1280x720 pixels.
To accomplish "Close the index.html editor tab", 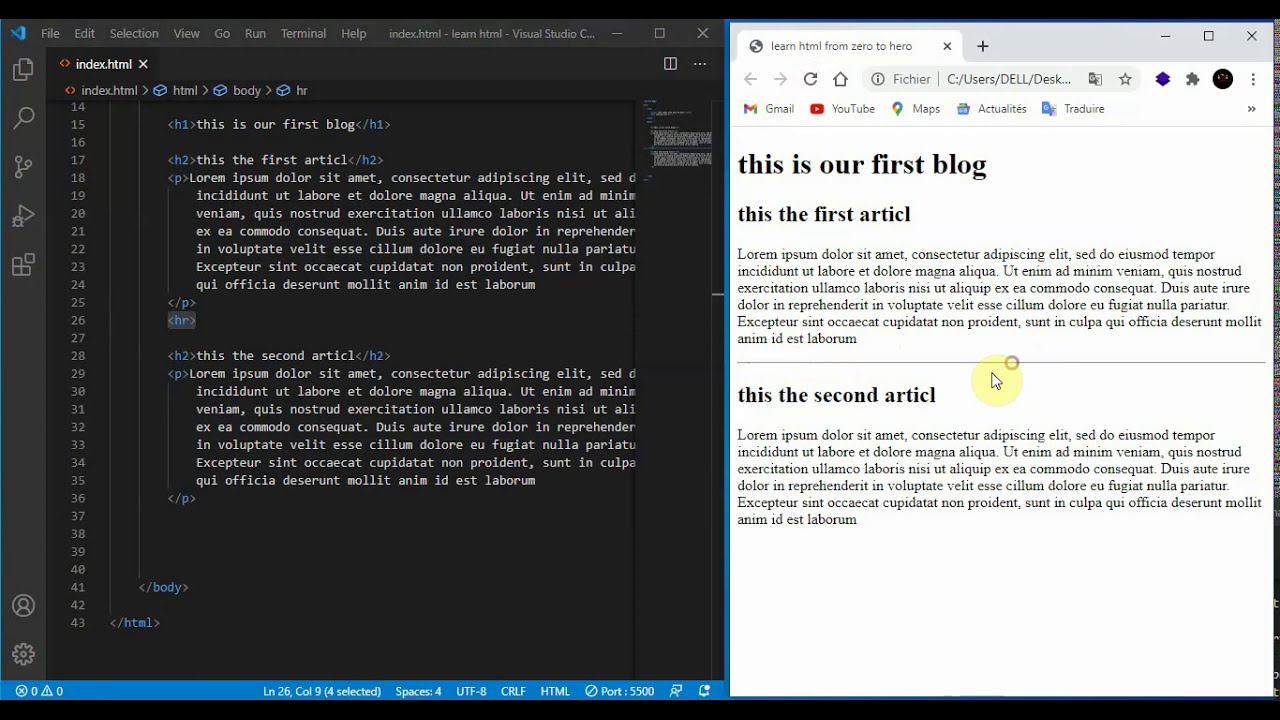I will (143, 64).
